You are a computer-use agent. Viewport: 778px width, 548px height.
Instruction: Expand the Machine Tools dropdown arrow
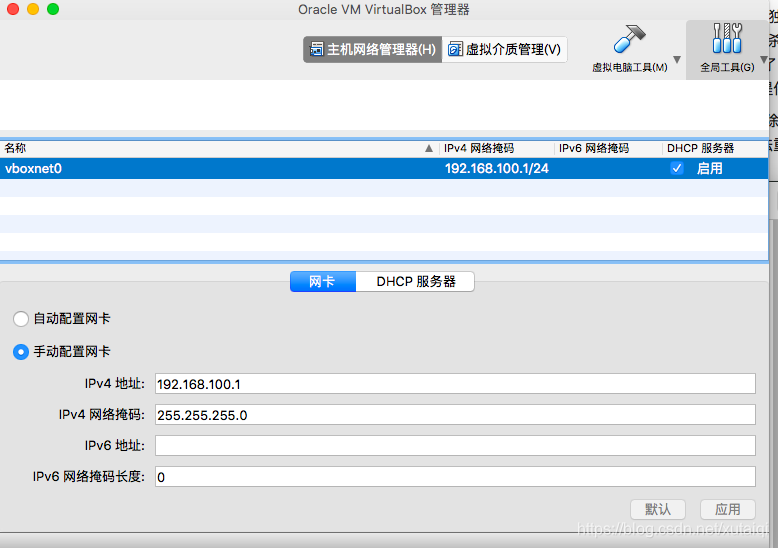click(x=677, y=60)
